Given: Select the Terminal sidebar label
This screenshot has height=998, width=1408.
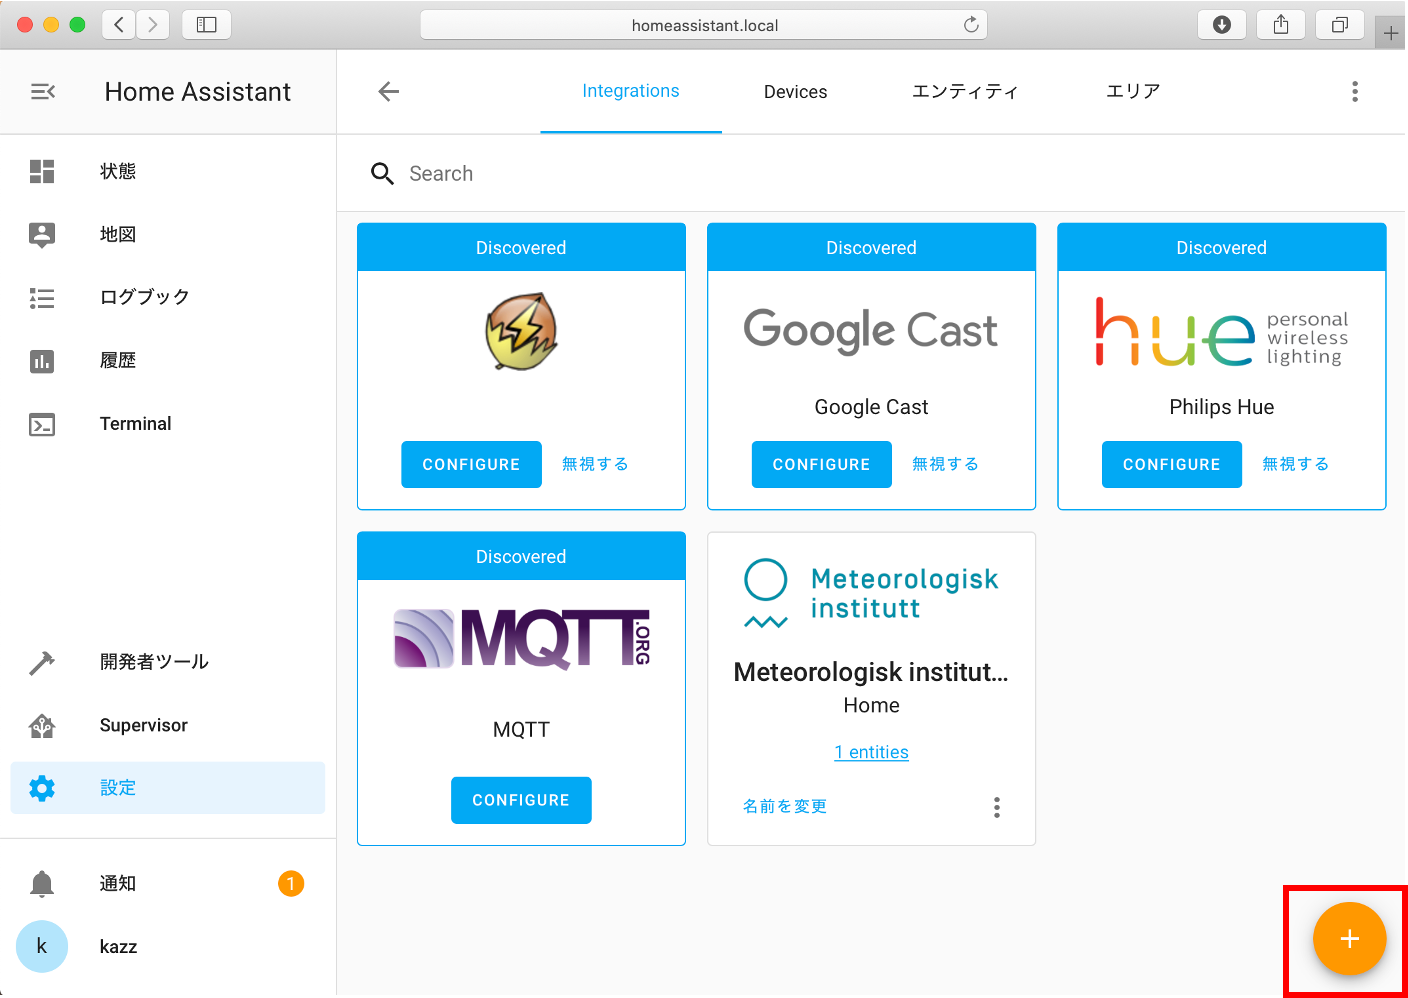Looking at the screenshot, I should (x=136, y=424).
